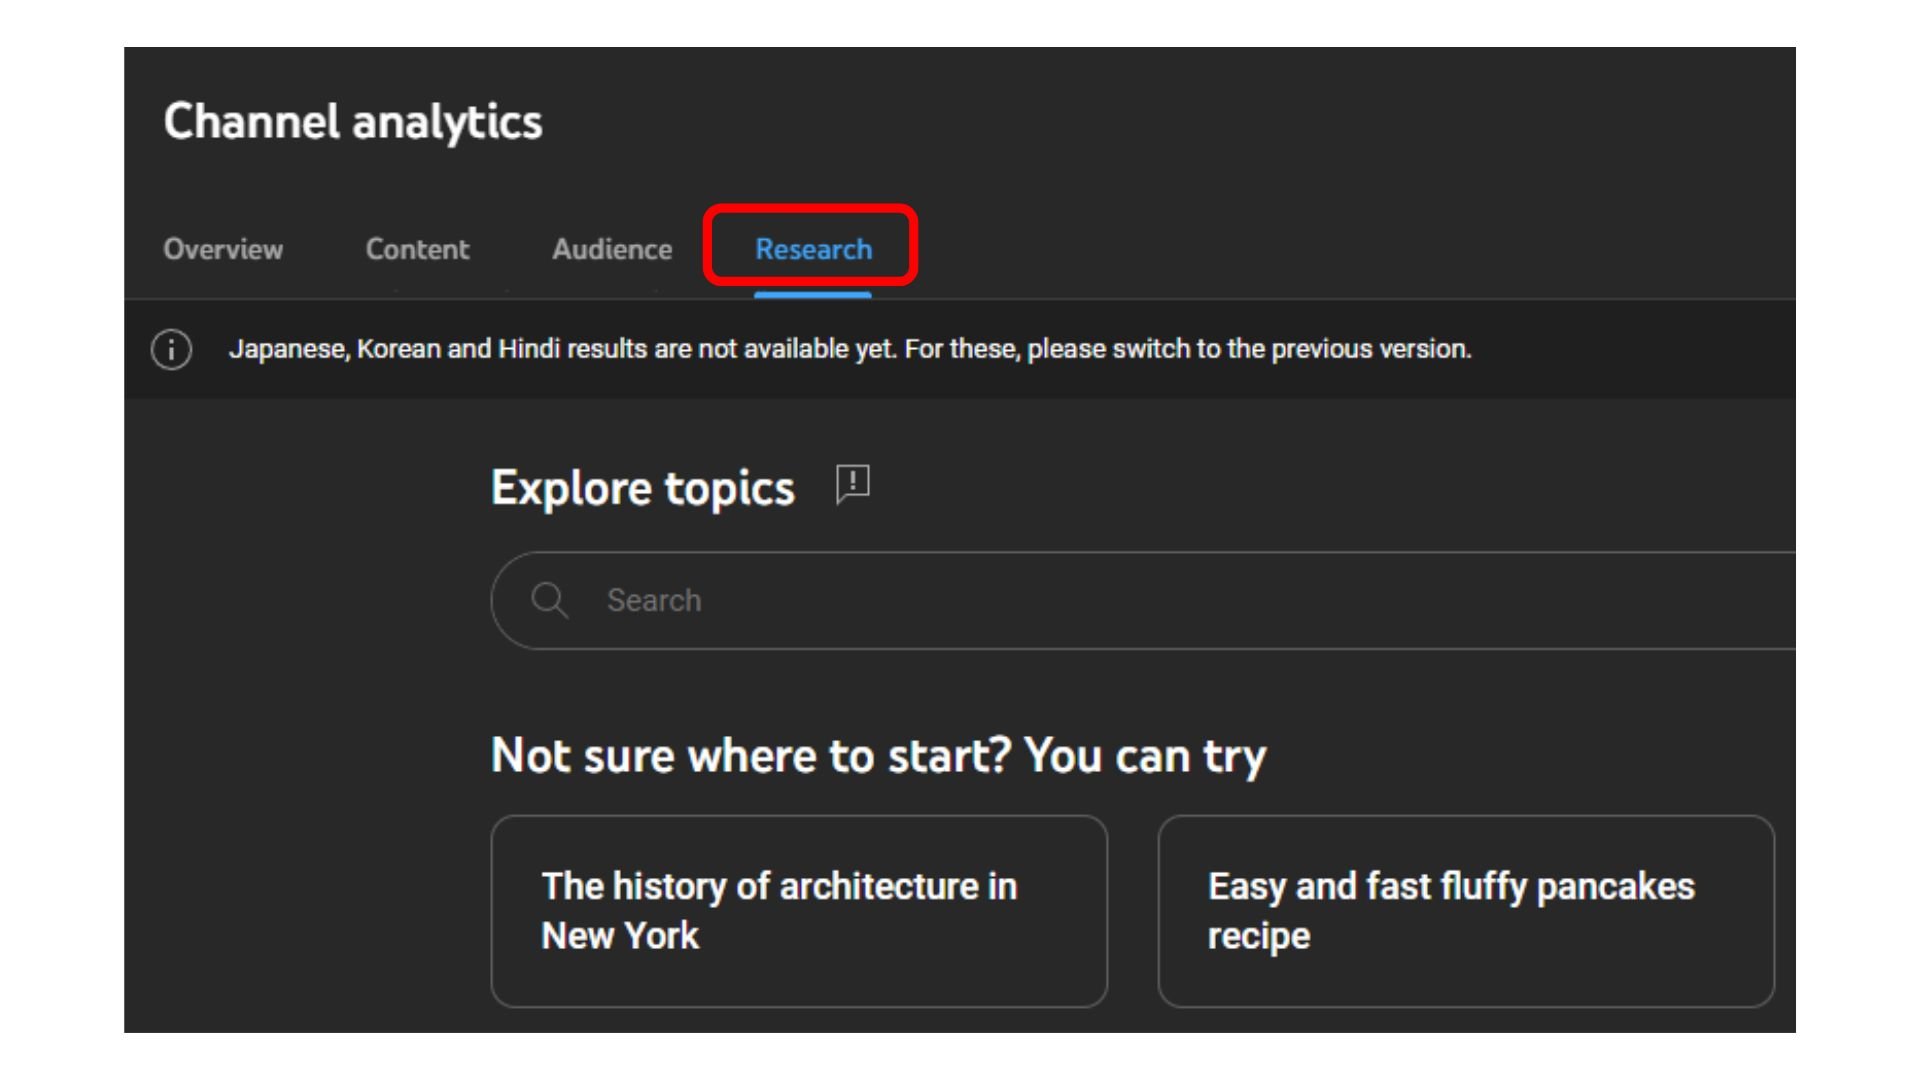
Task: Click the pancakes recipe card text
Action: 1450,910
